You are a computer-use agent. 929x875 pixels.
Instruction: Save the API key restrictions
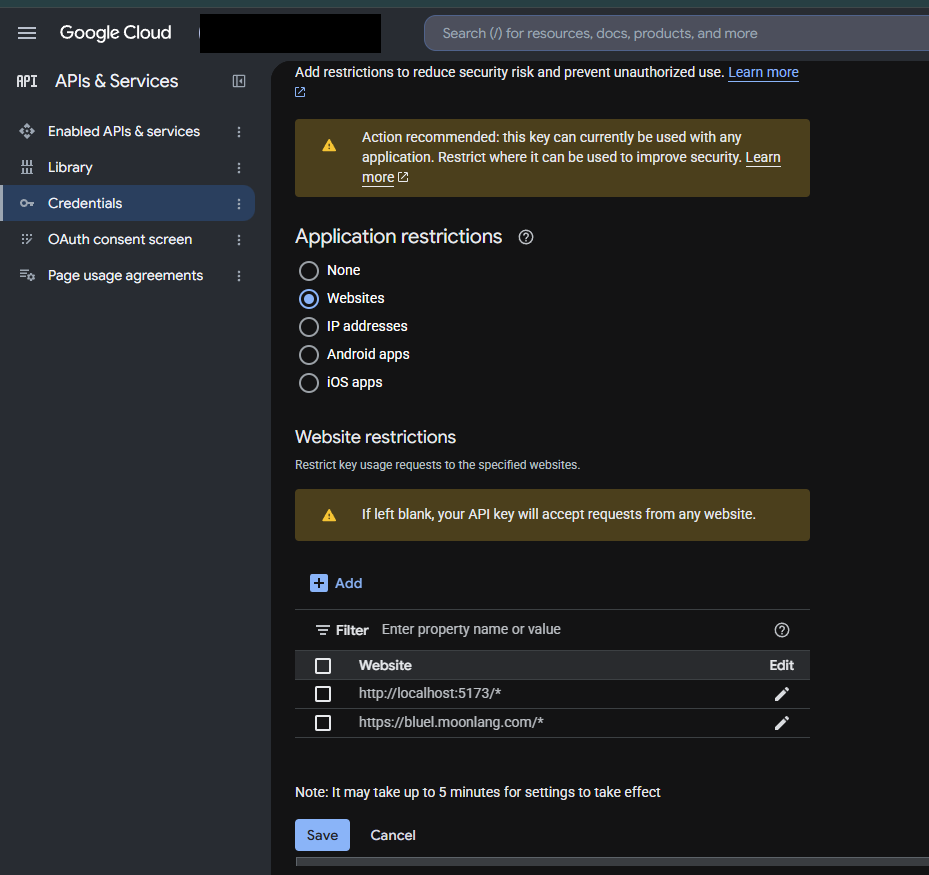(322, 835)
